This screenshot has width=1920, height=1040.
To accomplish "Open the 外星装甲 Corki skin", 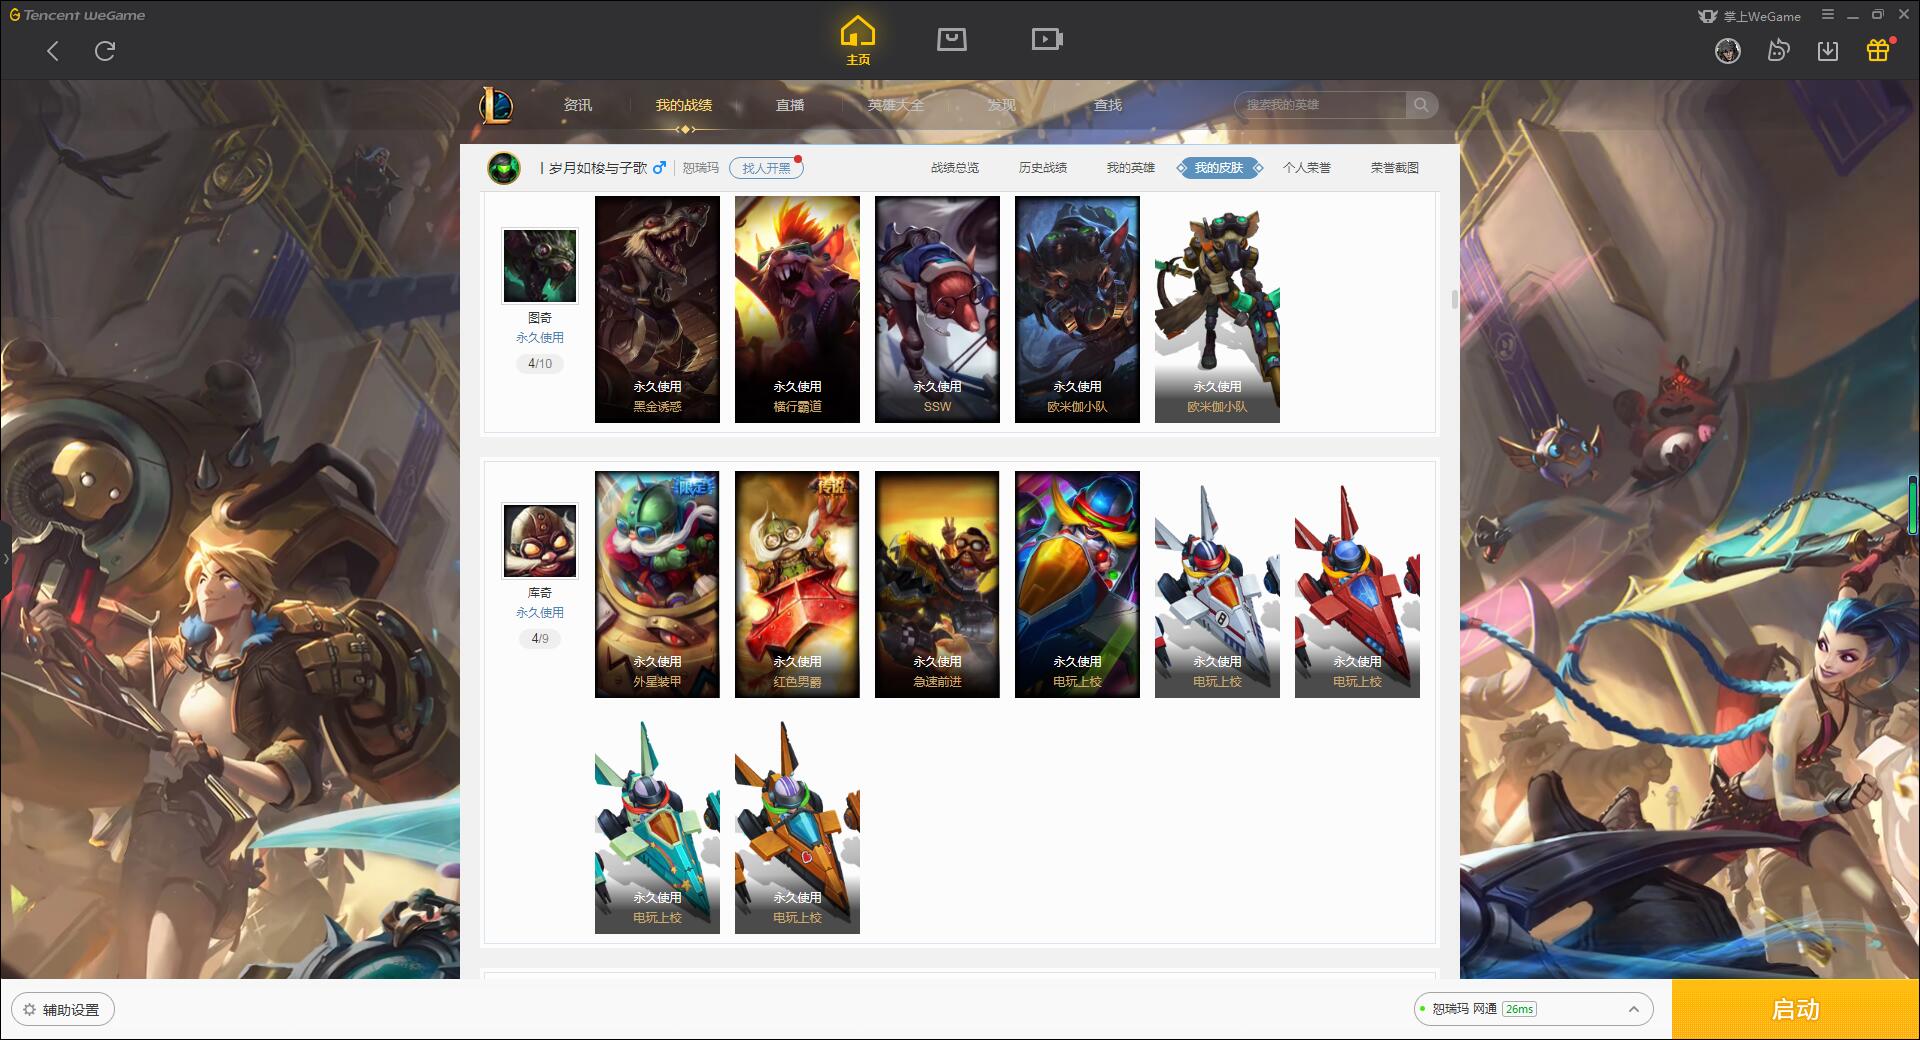I will pyautogui.click(x=657, y=584).
